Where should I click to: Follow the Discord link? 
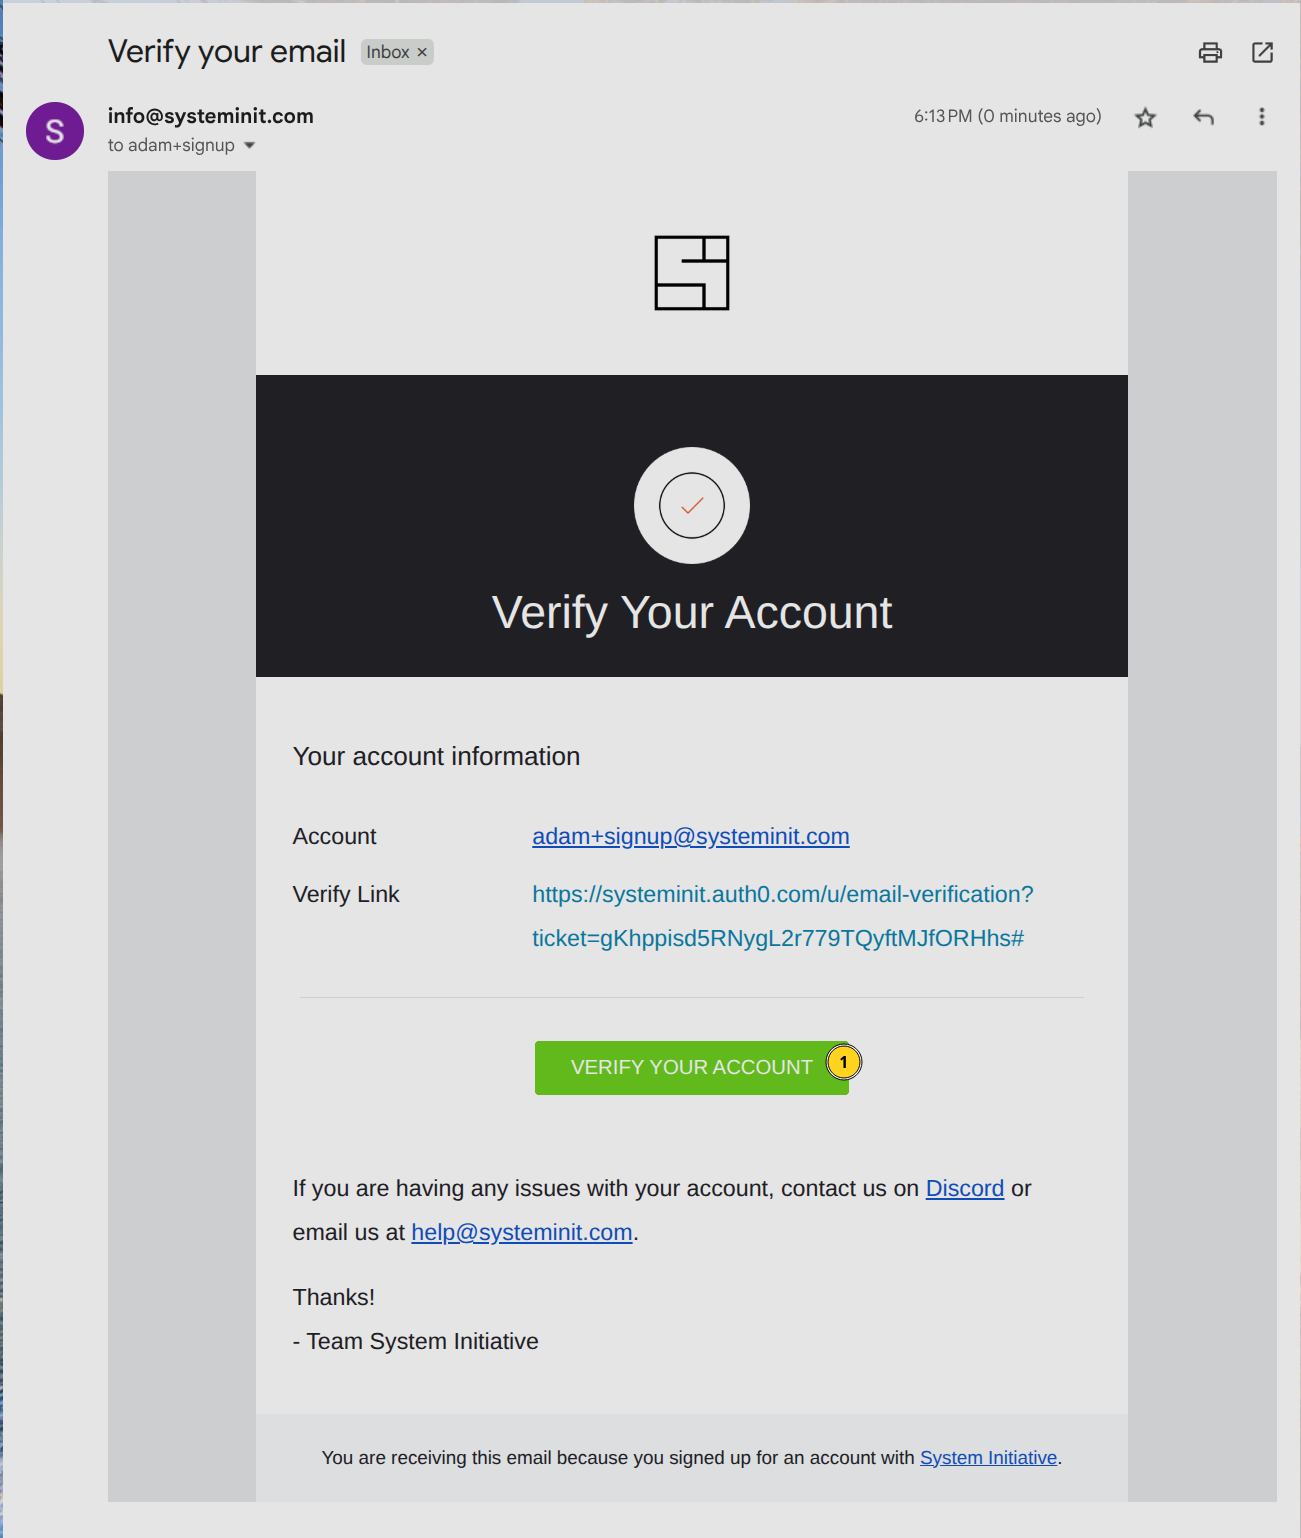click(x=964, y=1189)
